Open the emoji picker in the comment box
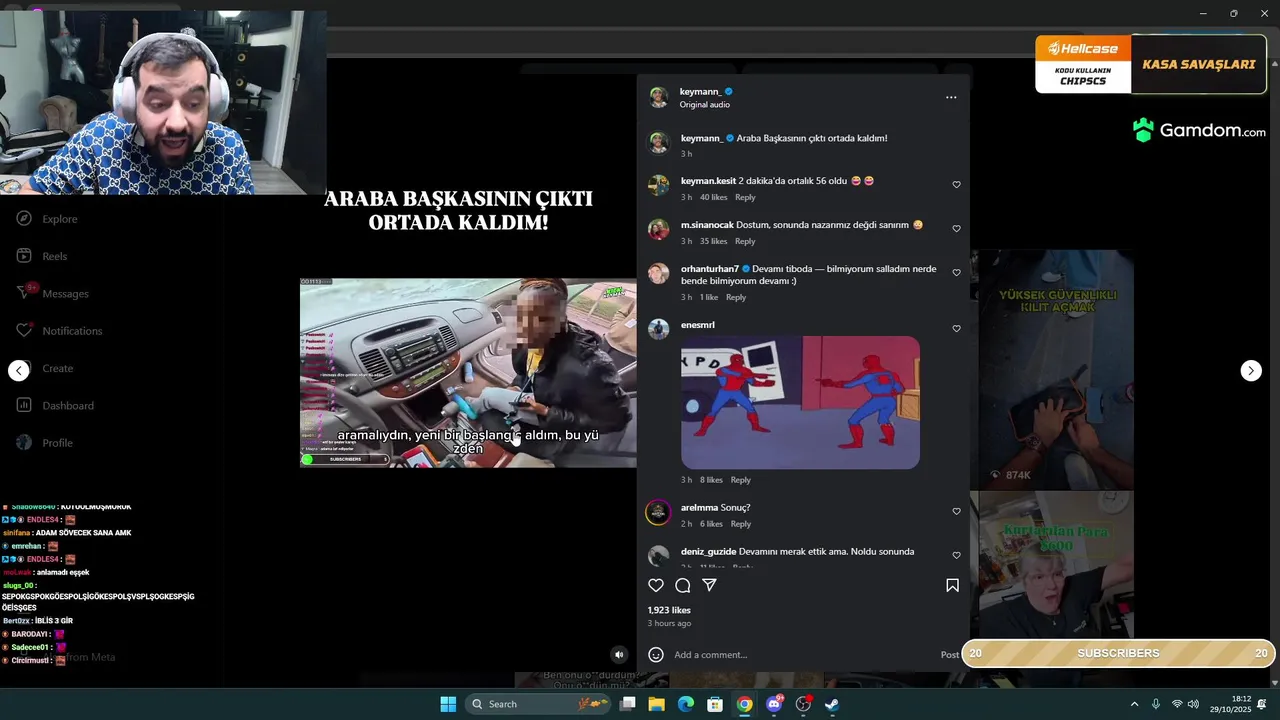 click(x=656, y=655)
